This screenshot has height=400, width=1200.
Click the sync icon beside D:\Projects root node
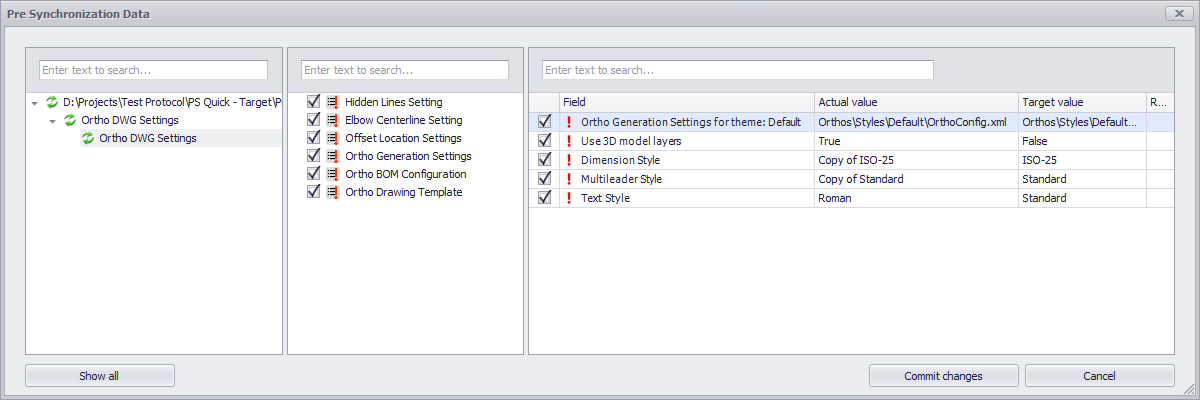coord(52,102)
